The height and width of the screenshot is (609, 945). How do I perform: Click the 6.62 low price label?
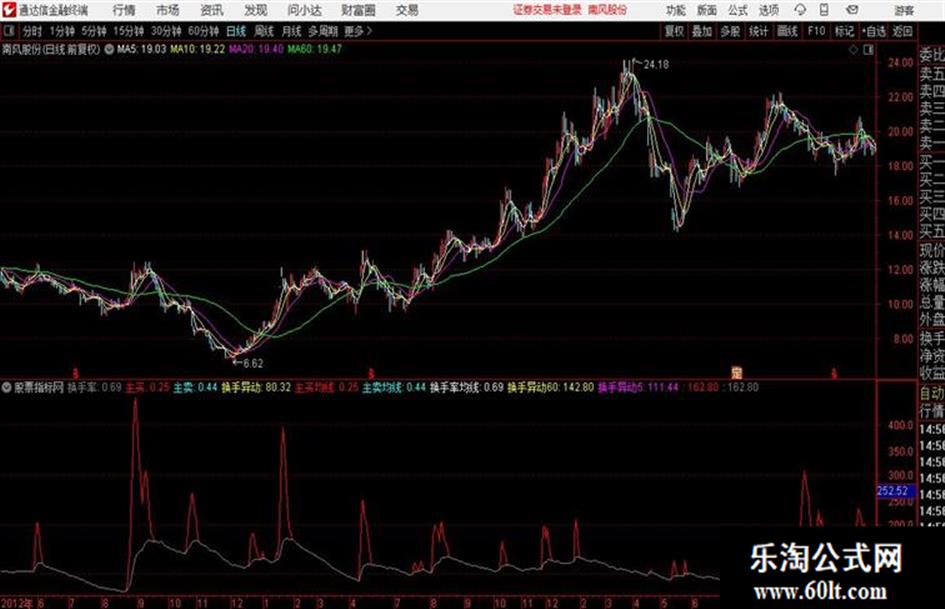[253, 363]
